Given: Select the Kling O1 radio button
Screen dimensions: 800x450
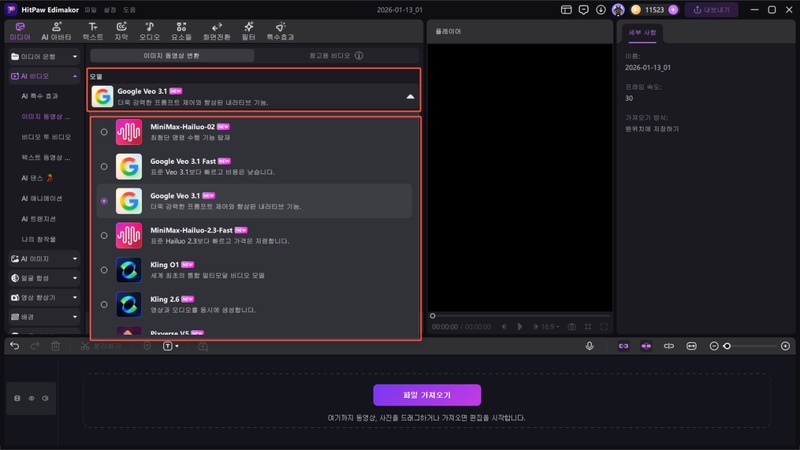Looking at the screenshot, I should 104,270.
